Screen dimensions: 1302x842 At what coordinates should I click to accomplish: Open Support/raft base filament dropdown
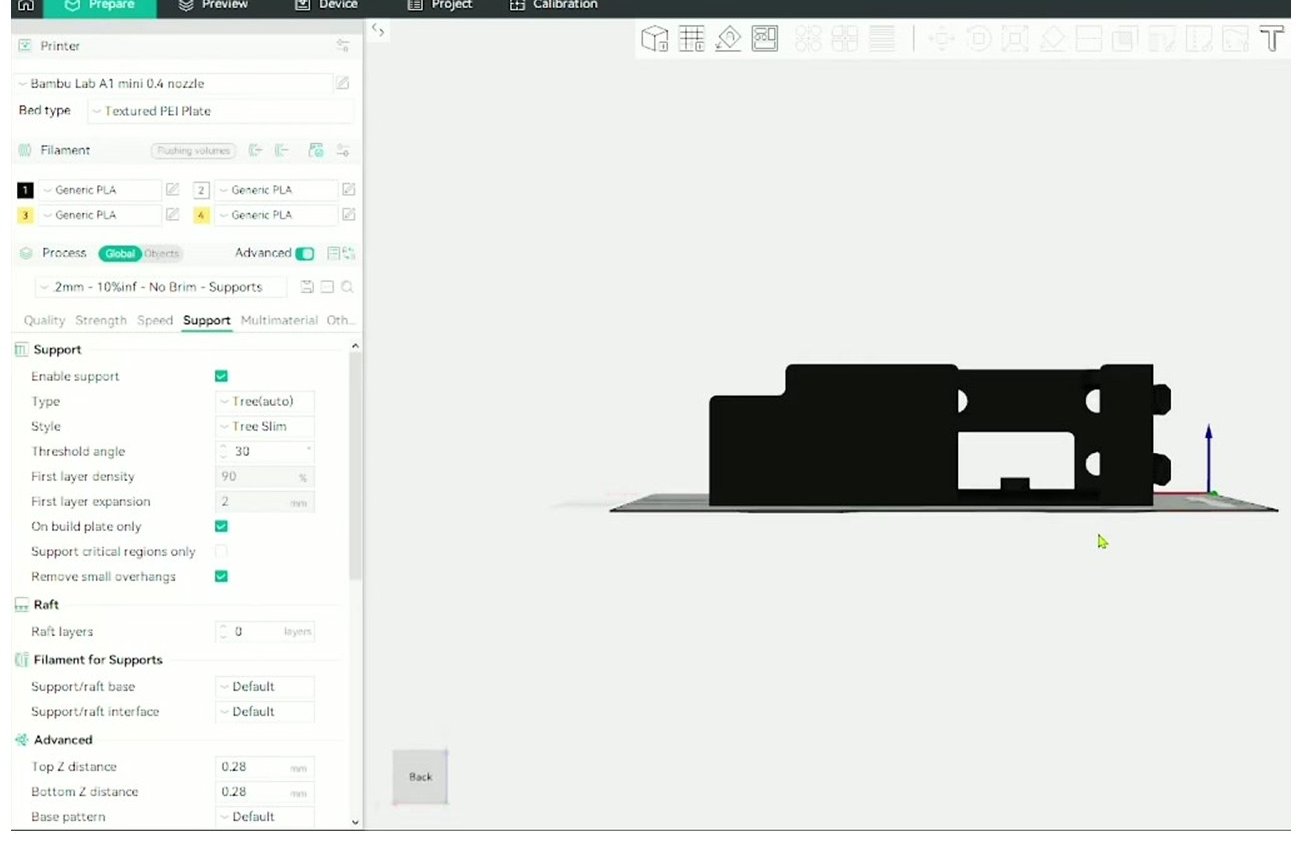coord(265,686)
